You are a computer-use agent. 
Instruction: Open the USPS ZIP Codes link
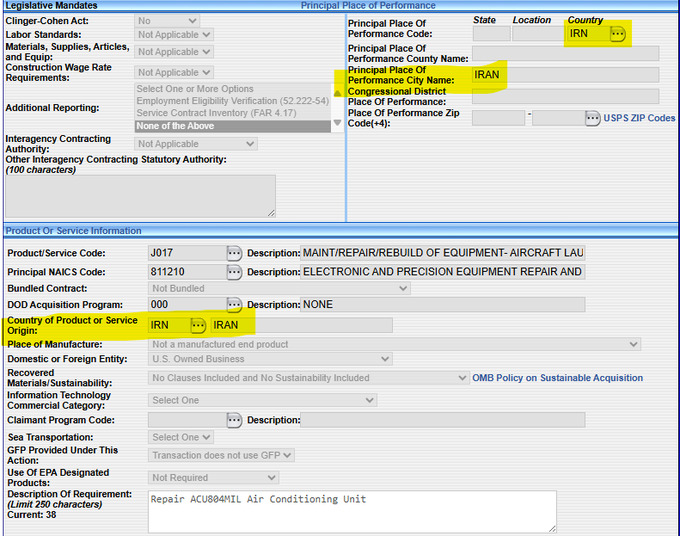[x=639, y=118]
